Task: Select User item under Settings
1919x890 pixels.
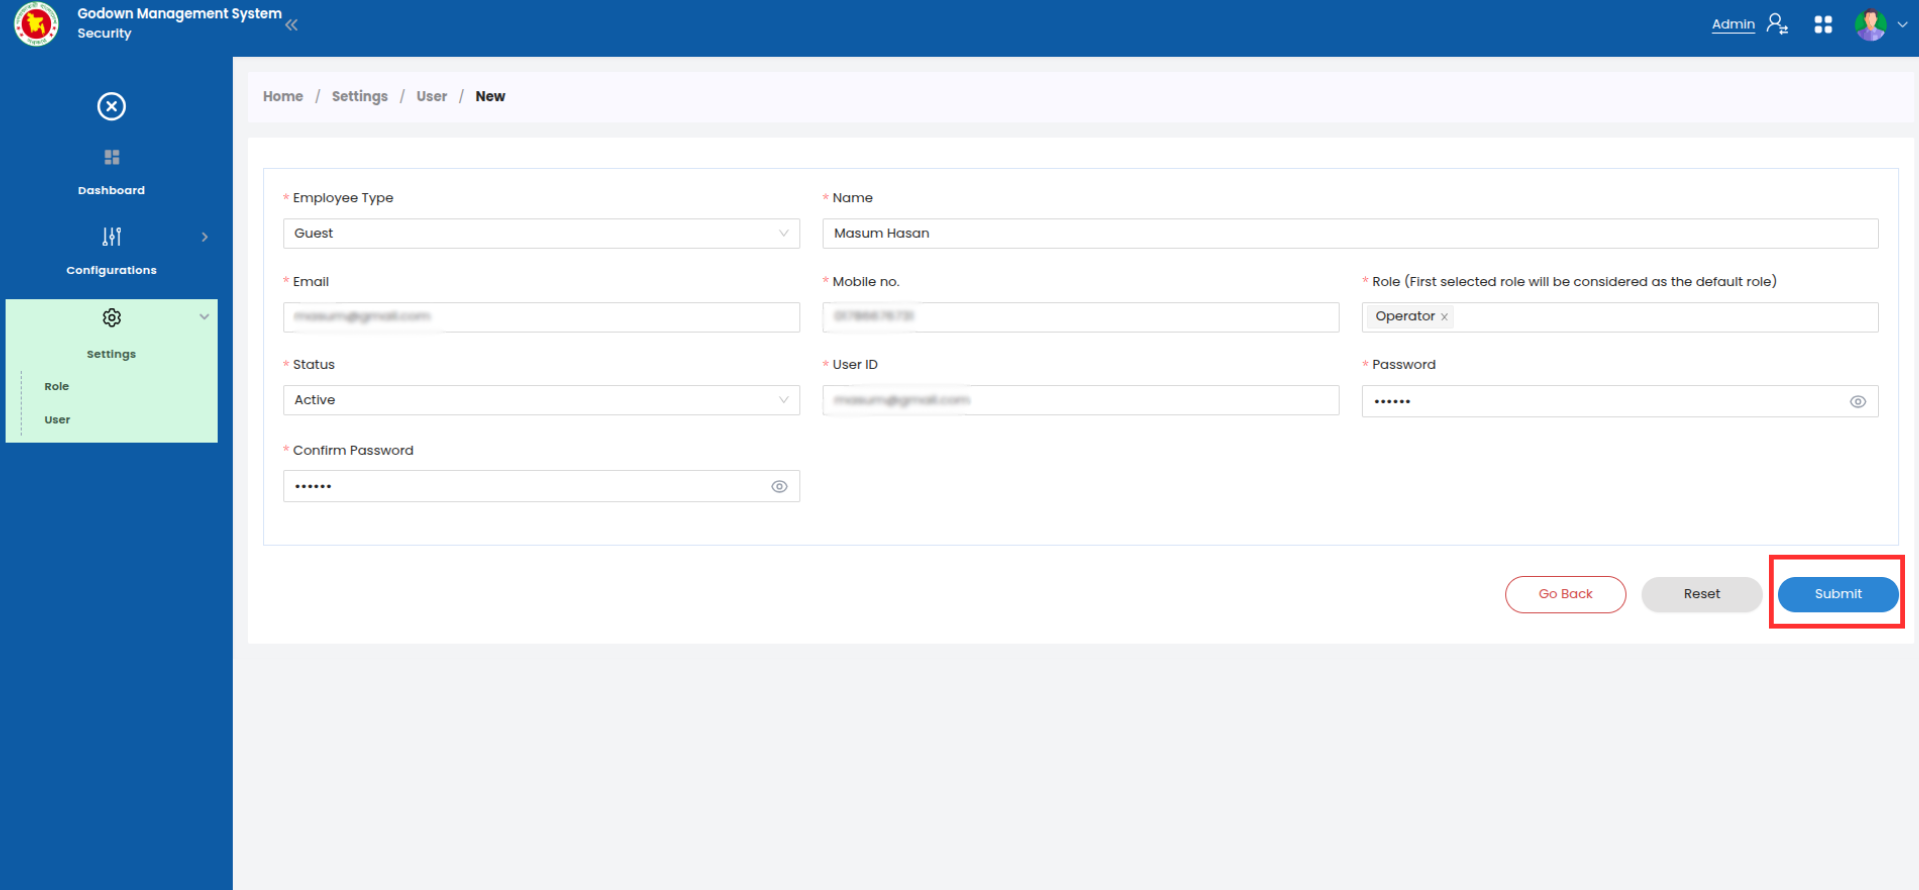Action: point(57,420)
